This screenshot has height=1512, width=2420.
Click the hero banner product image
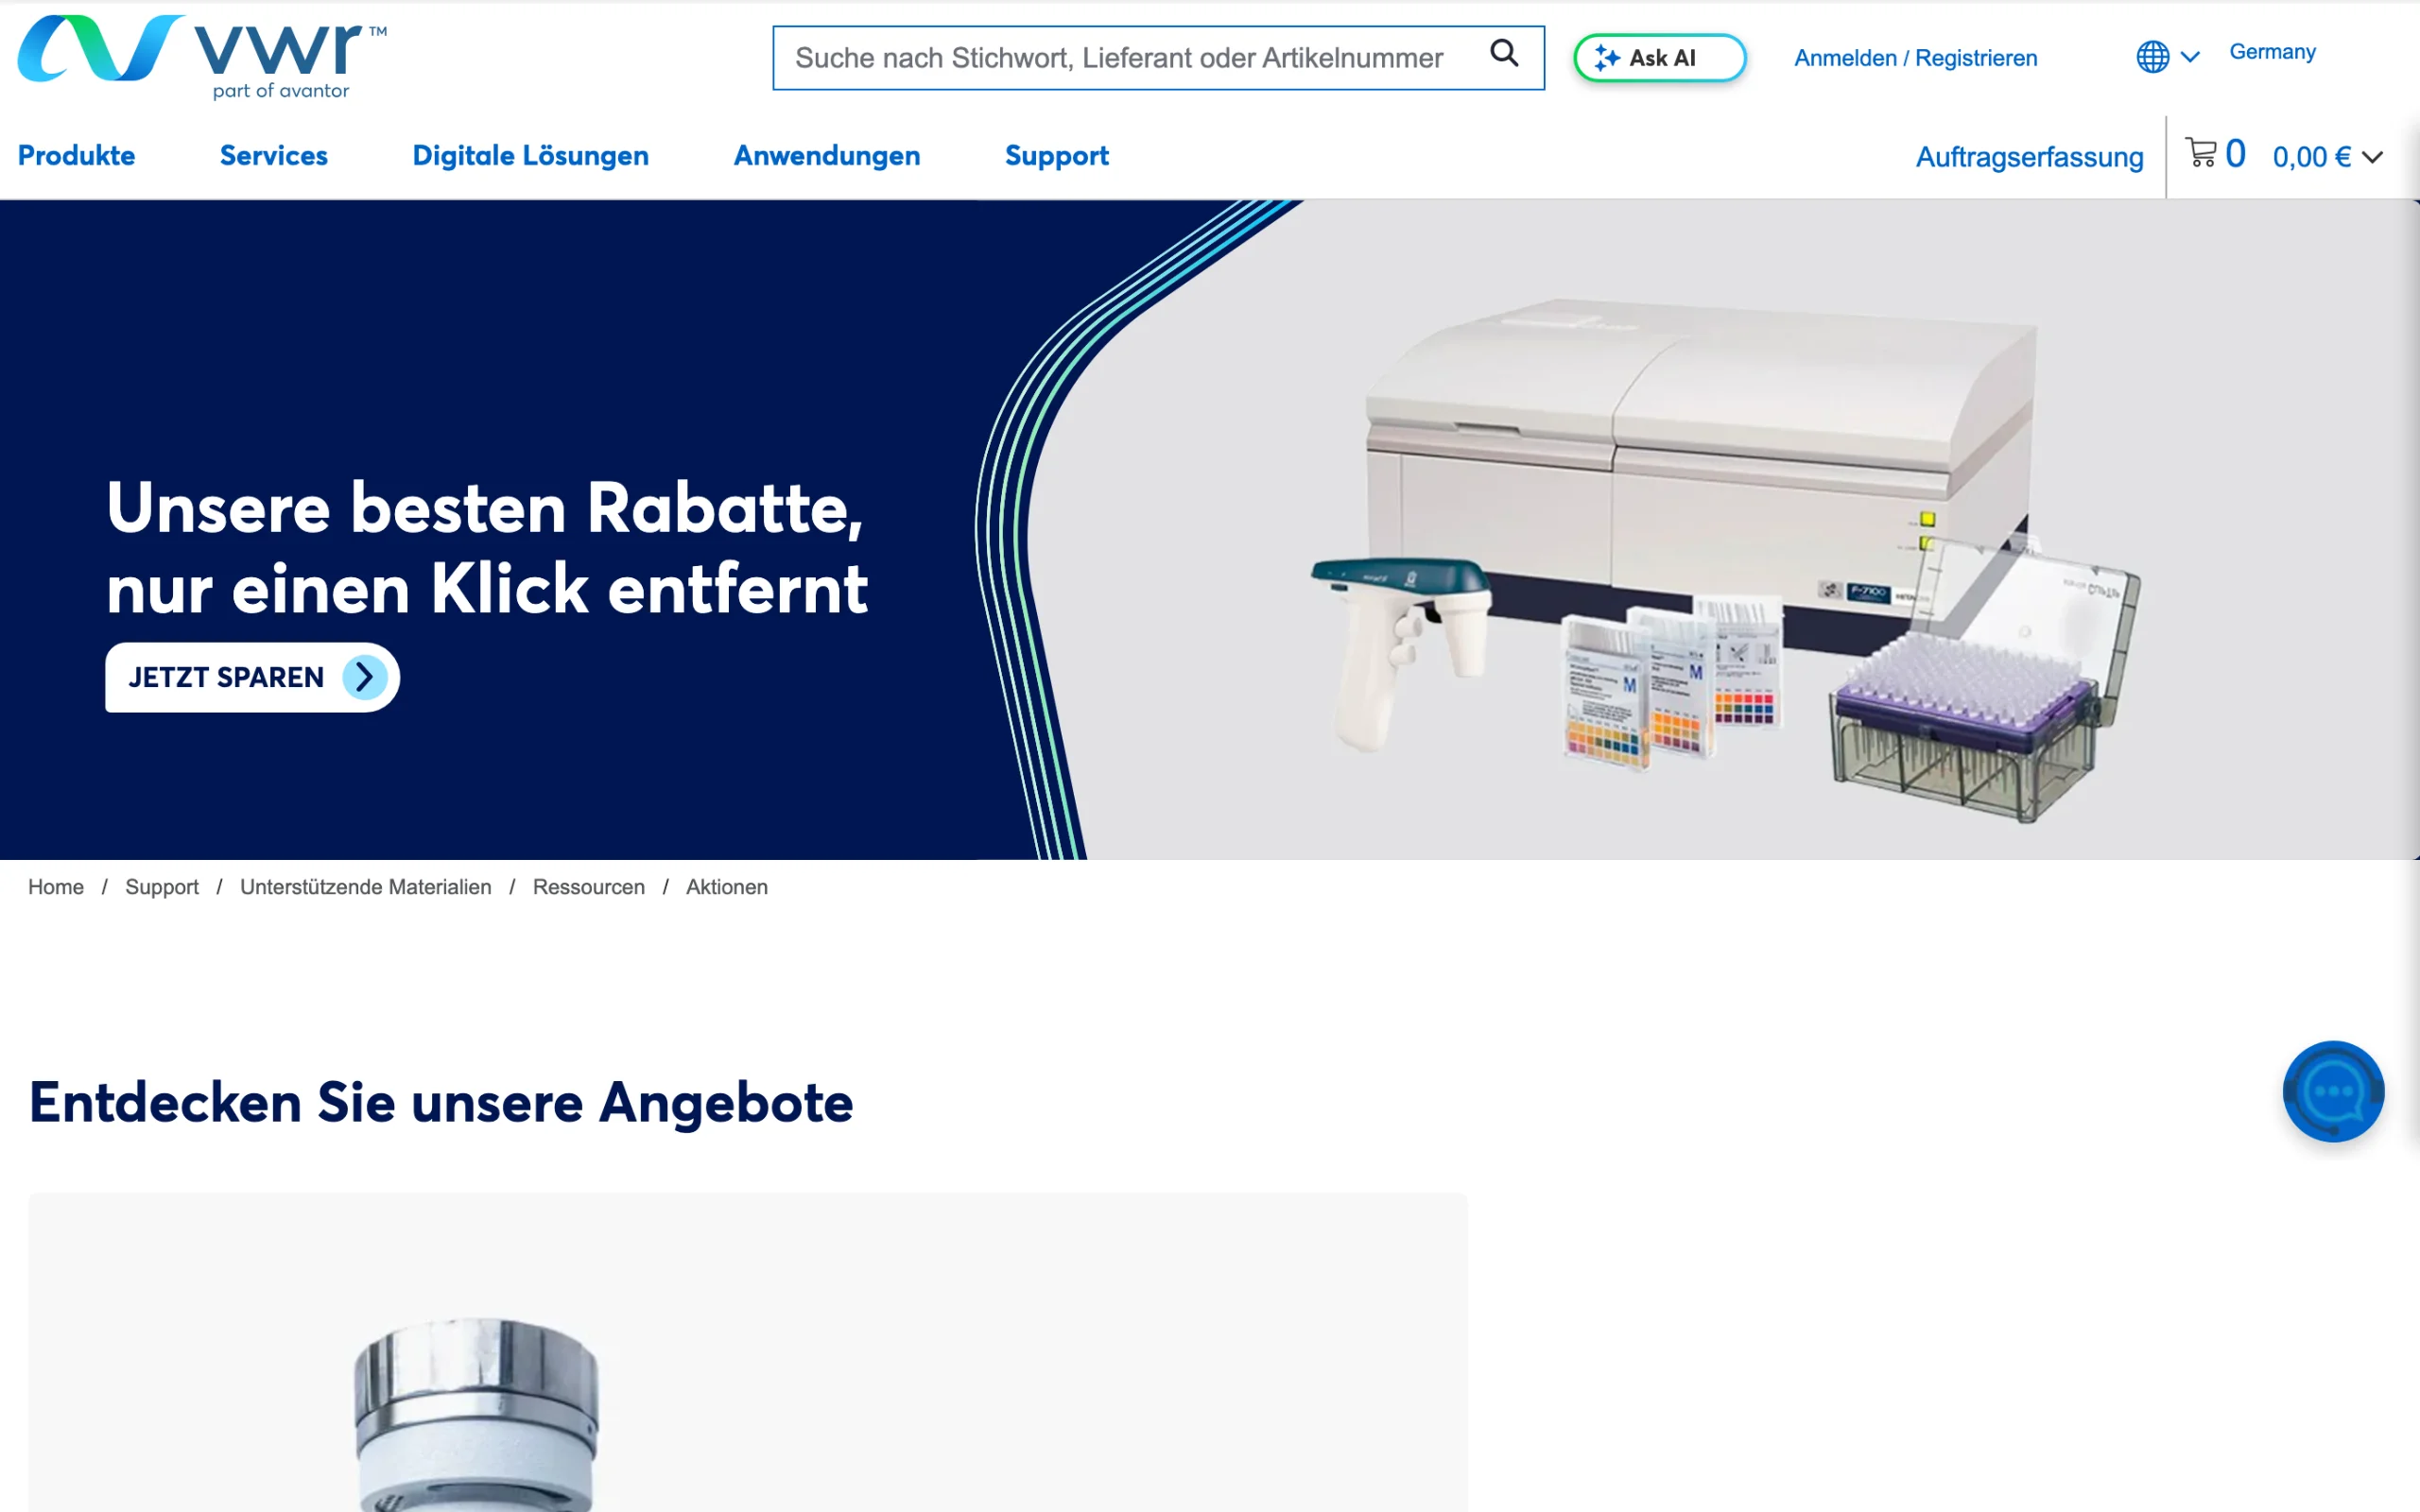1727,560
